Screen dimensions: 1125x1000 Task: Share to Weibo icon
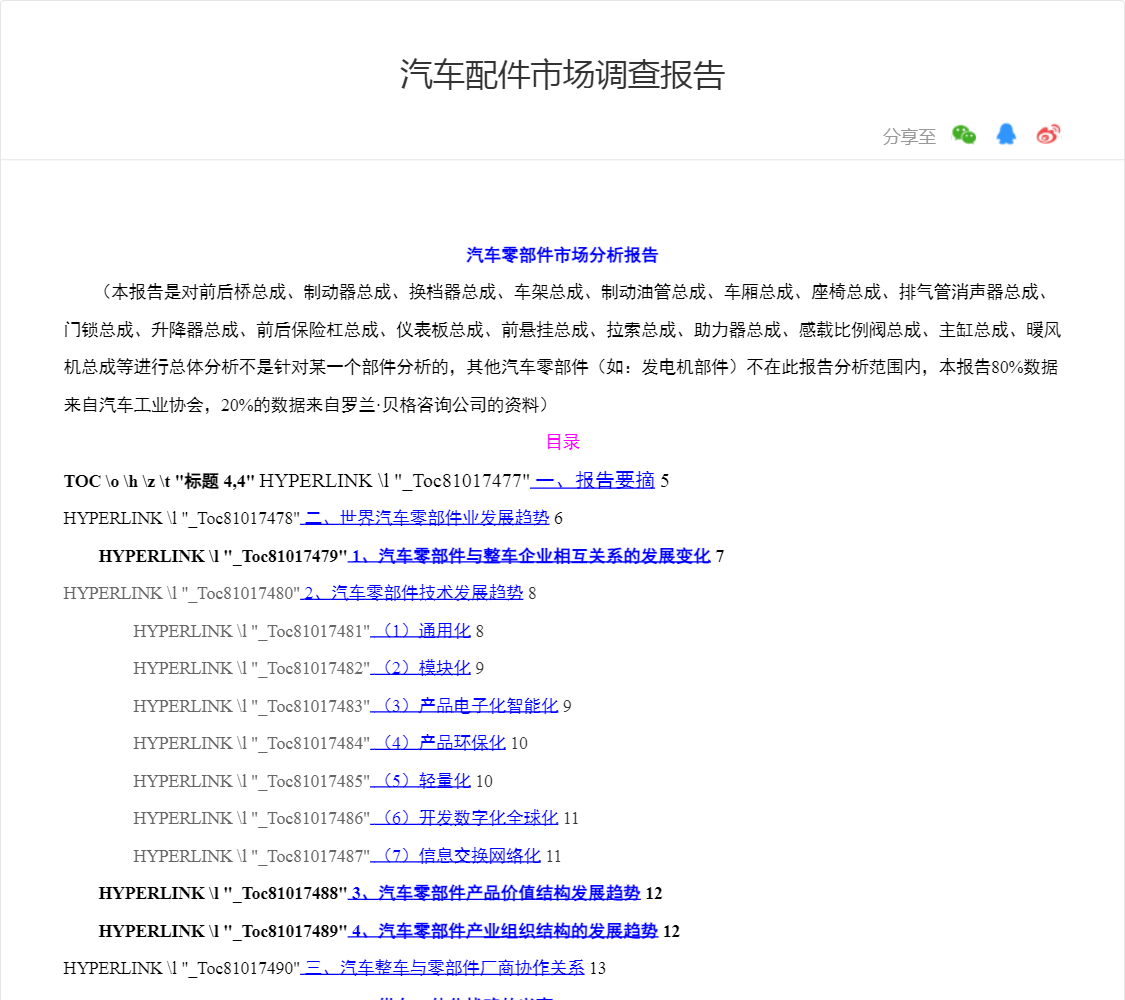point(1048,134)
